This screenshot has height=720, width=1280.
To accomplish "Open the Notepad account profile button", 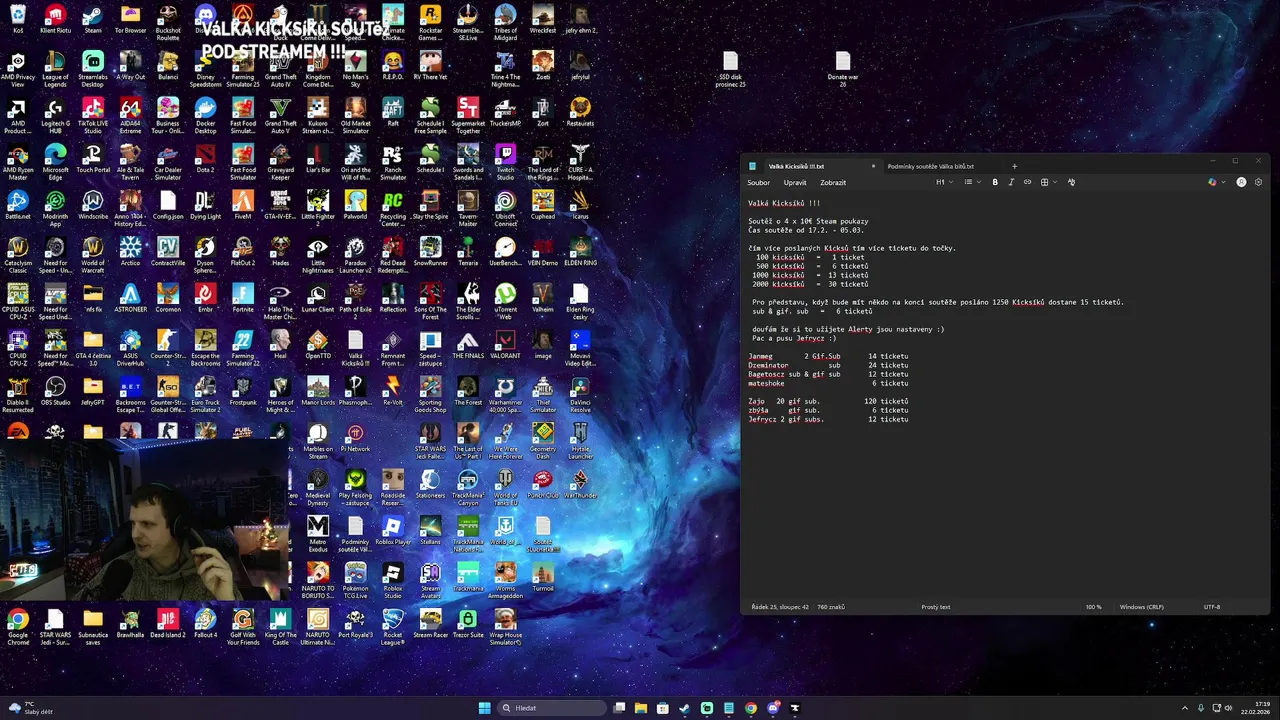I will 1241,182.
